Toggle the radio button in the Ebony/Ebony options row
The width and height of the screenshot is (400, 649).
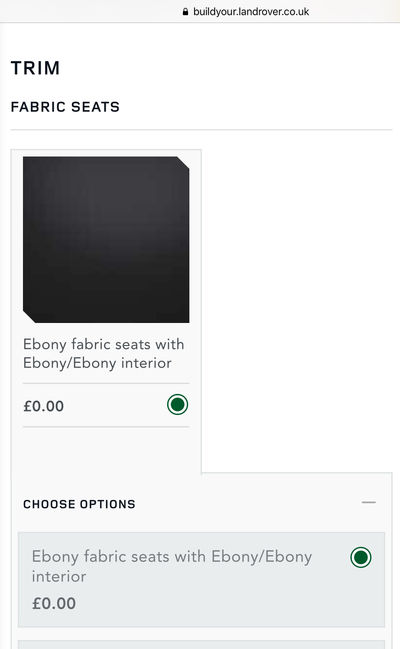click(361, 557)
